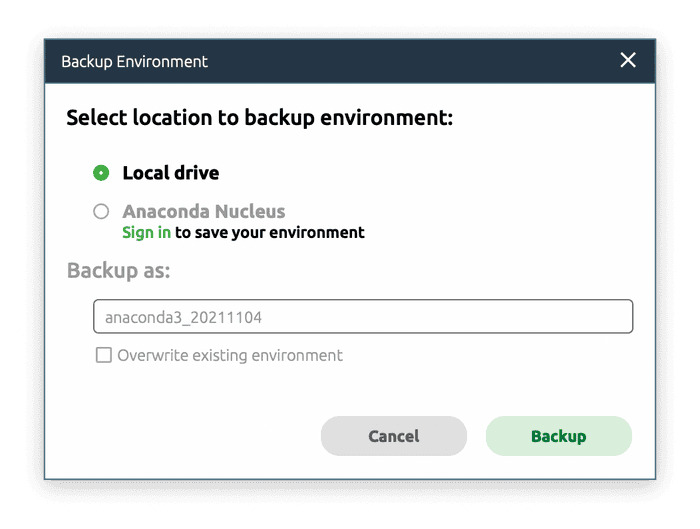The image size is (700, 529).
Task: Focus the Backup as name field
Action: (x=363, y=317)
